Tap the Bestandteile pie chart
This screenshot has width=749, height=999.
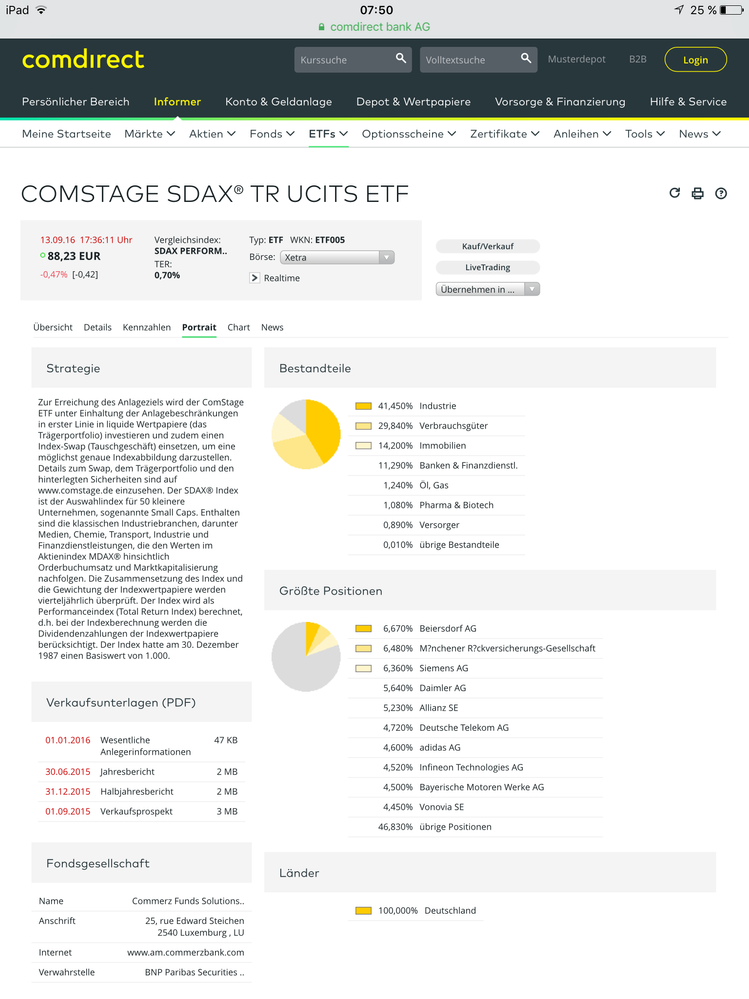[306, 434]
